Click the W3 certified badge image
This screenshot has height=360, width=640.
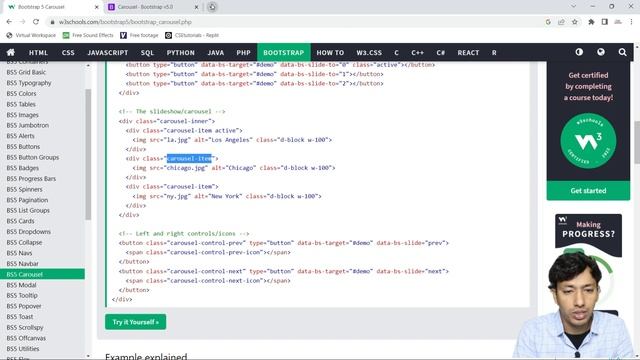pyautogui.click(x=588, y=141)
